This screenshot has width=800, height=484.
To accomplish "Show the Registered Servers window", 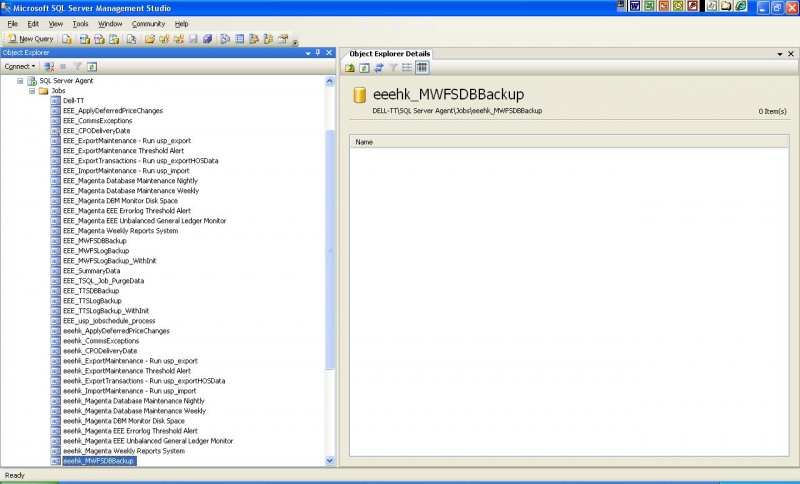I will (225, 39).
